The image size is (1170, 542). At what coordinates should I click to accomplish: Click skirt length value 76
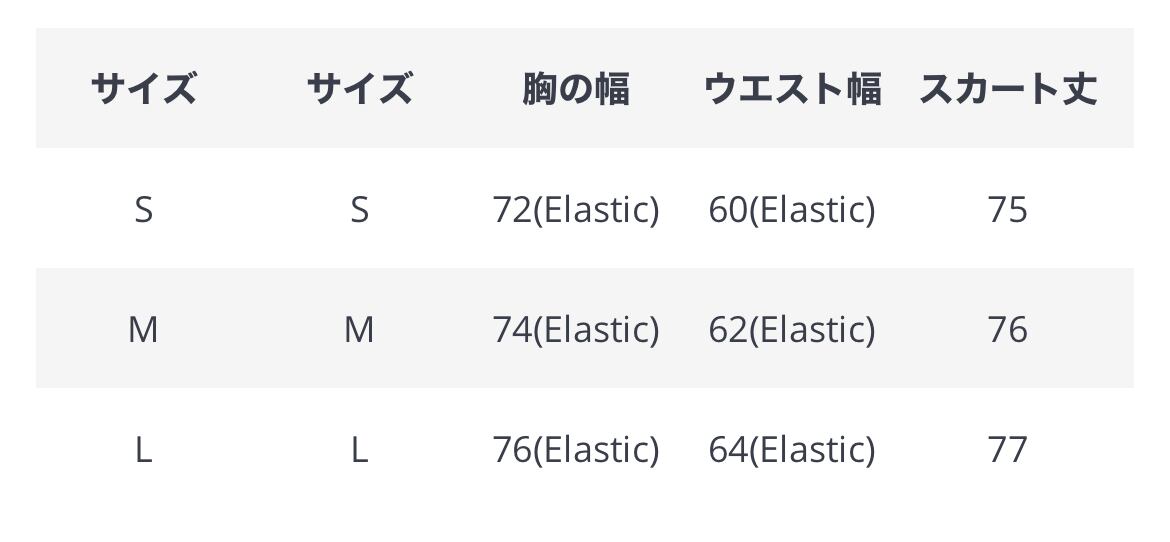[1007, 329]
